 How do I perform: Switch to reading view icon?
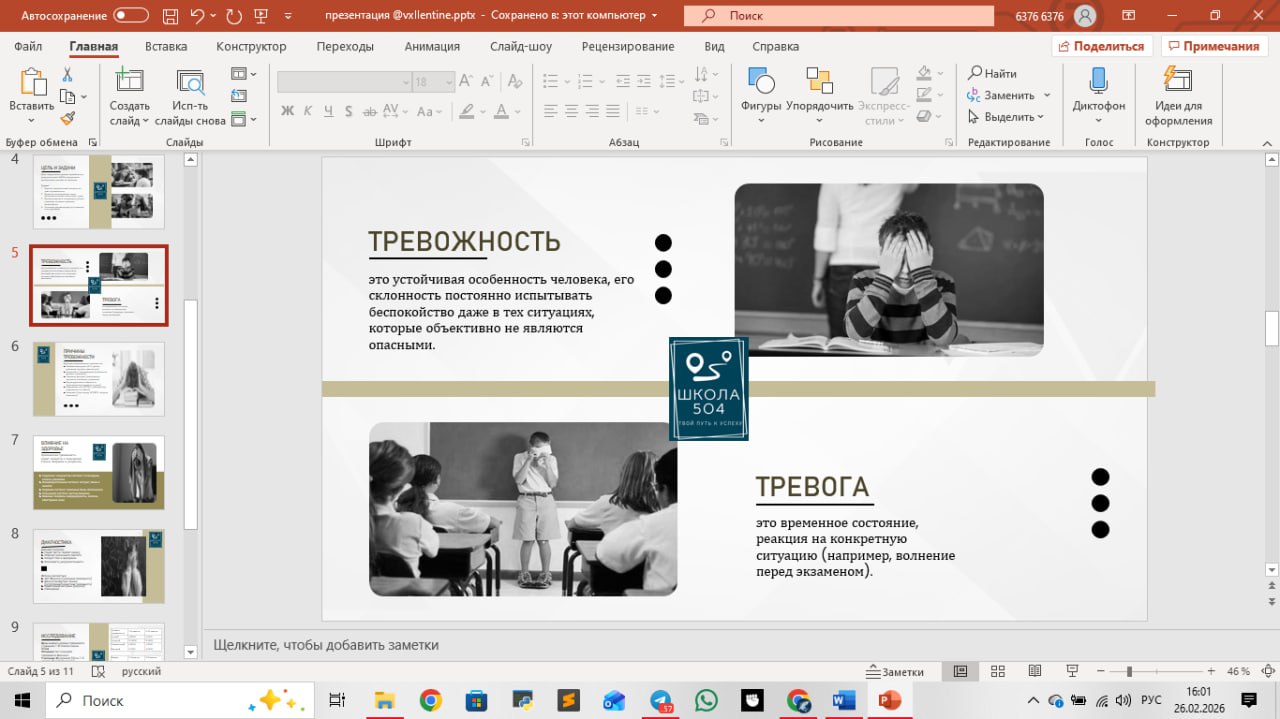1034,671
